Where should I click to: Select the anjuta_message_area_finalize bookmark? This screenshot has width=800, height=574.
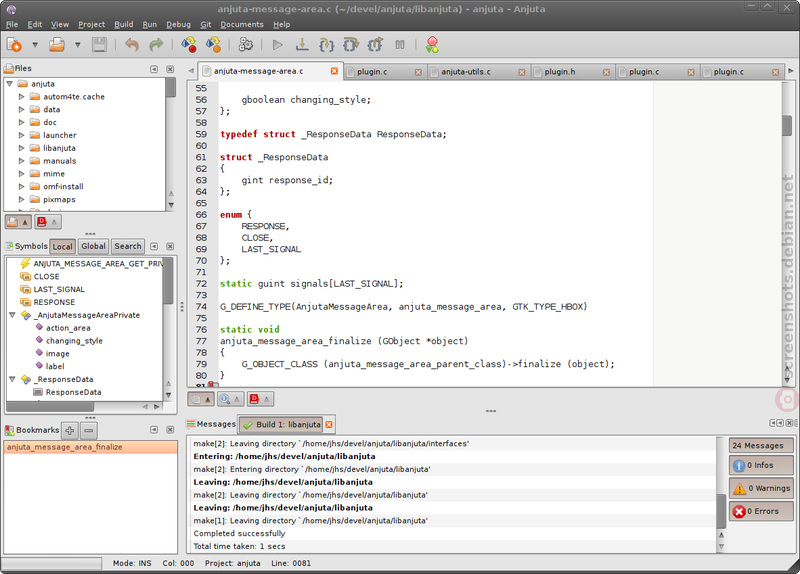click(x=91, y=447)
